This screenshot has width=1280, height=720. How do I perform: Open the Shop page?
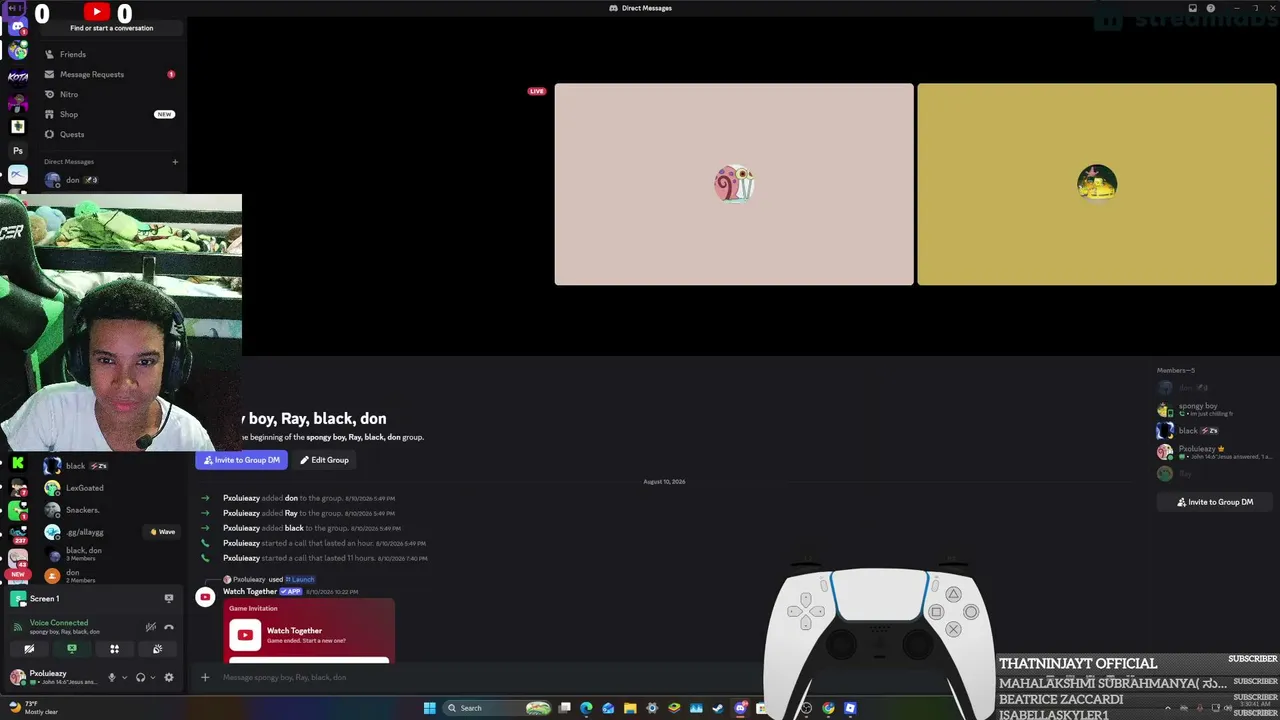click(110, 114)
